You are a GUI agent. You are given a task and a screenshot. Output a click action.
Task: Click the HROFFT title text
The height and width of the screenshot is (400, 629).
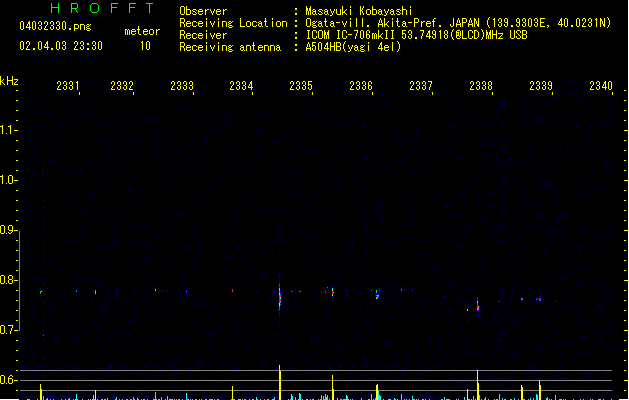click(x=103, y=8)
